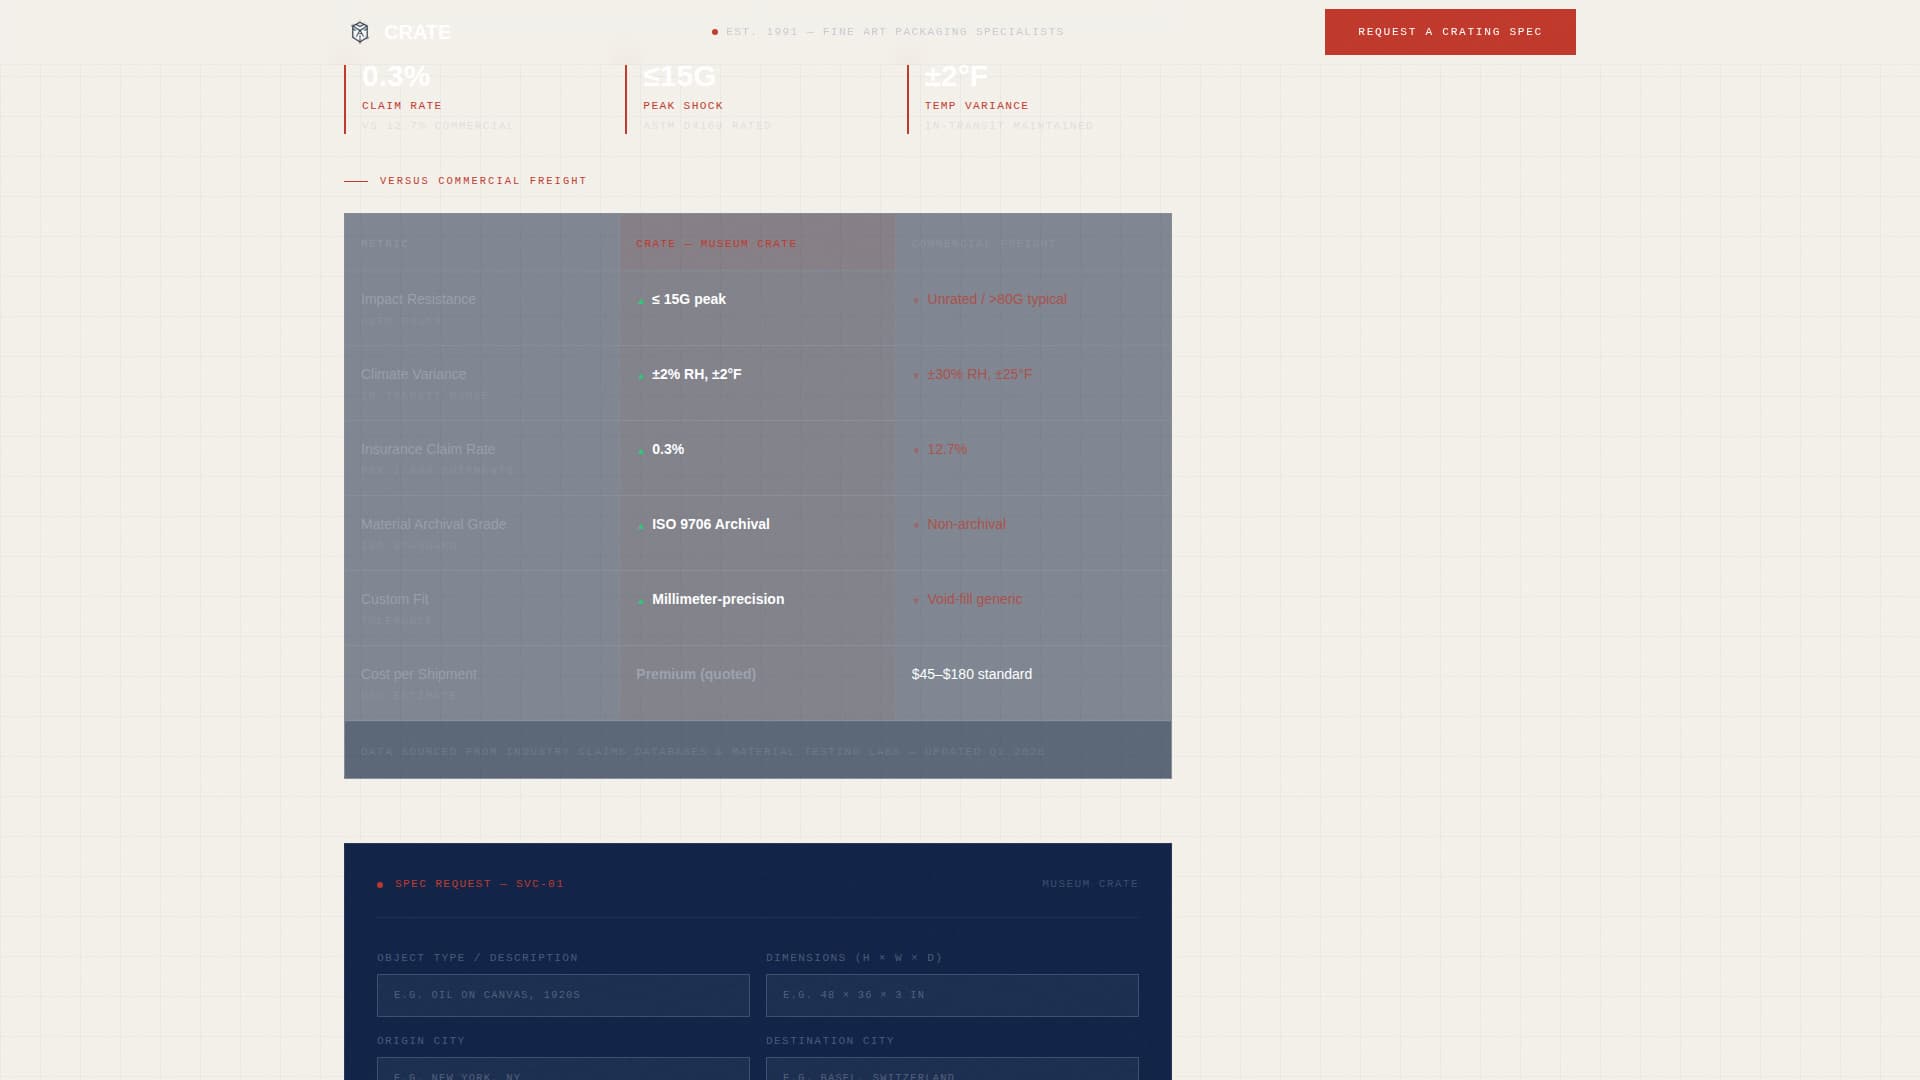Click the 'ISO 9706 Archival' cell
This screenshot has width=1920, height=1080.
click(711, 524)
